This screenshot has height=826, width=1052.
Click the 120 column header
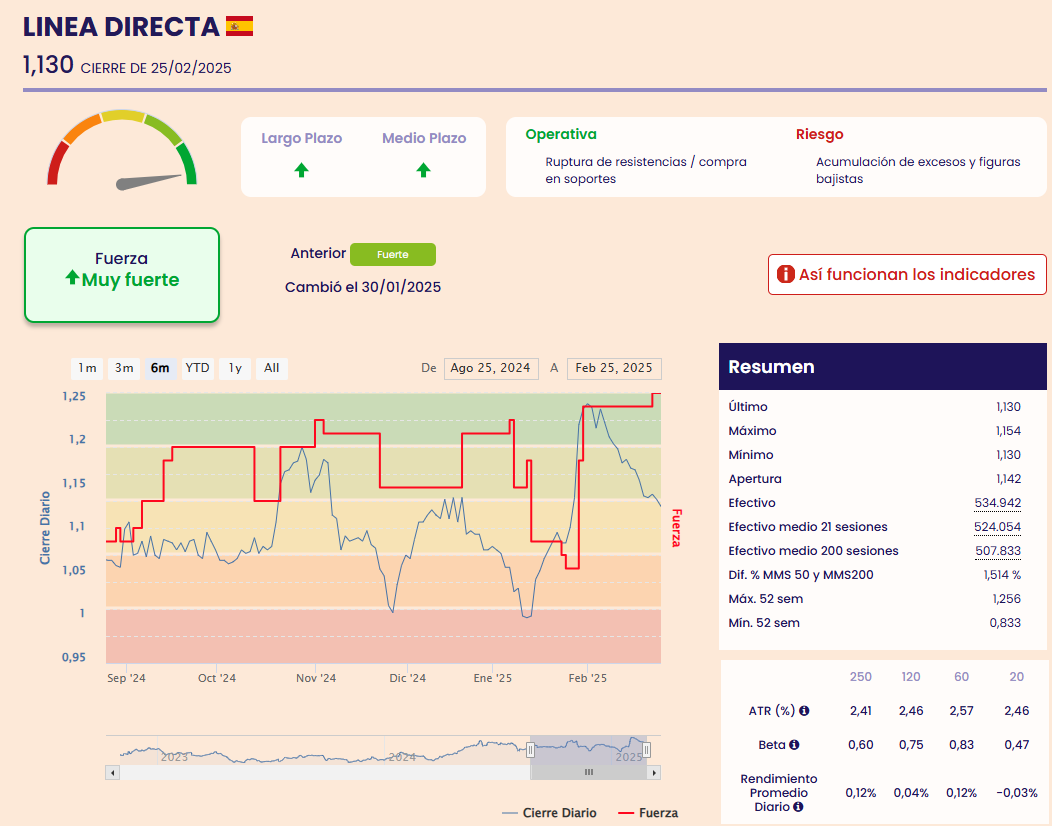click(x=911, y=677)
